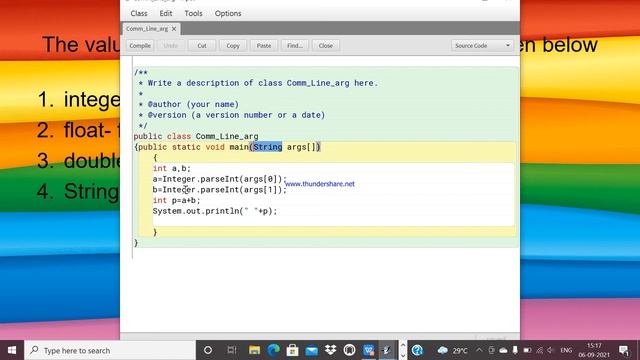Open File Explorer from the taskbar

pyautogui.click(x=254, y=350)
